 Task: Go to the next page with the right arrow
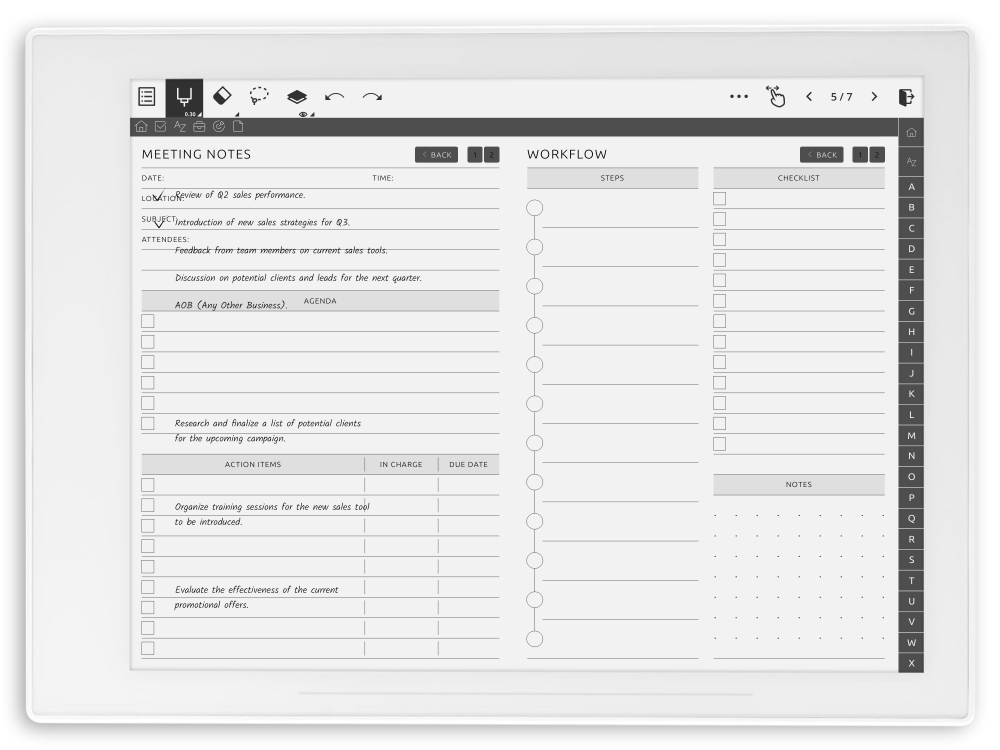coord(874,95)
